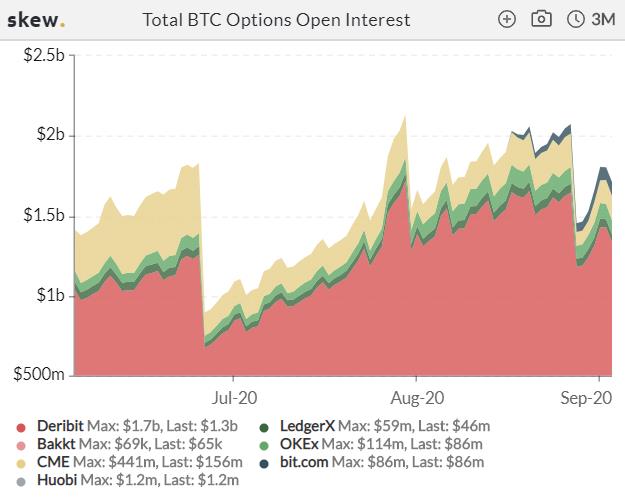Toggle Huobi series via gray legend dot
The width and height of the screenshot is (625, 497).
[21, 481]
